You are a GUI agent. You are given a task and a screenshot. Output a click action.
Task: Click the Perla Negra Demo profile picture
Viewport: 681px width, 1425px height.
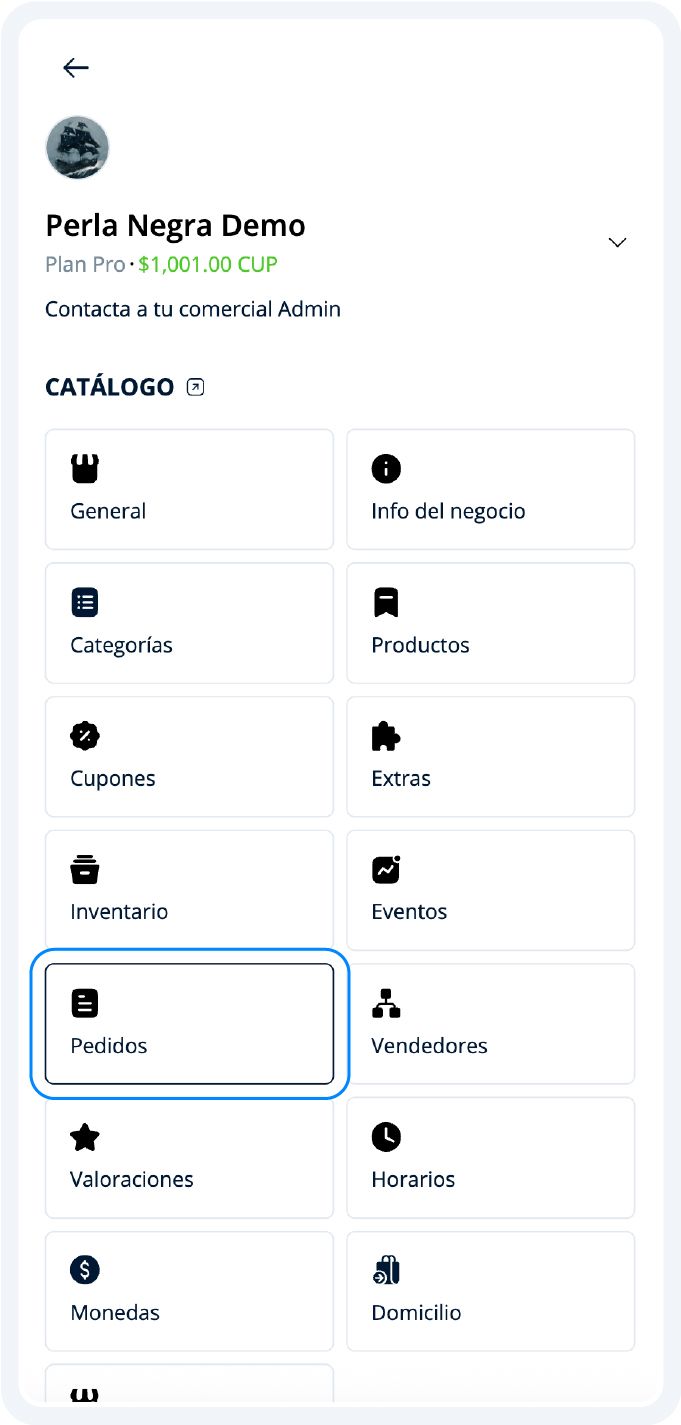(79, 147)
